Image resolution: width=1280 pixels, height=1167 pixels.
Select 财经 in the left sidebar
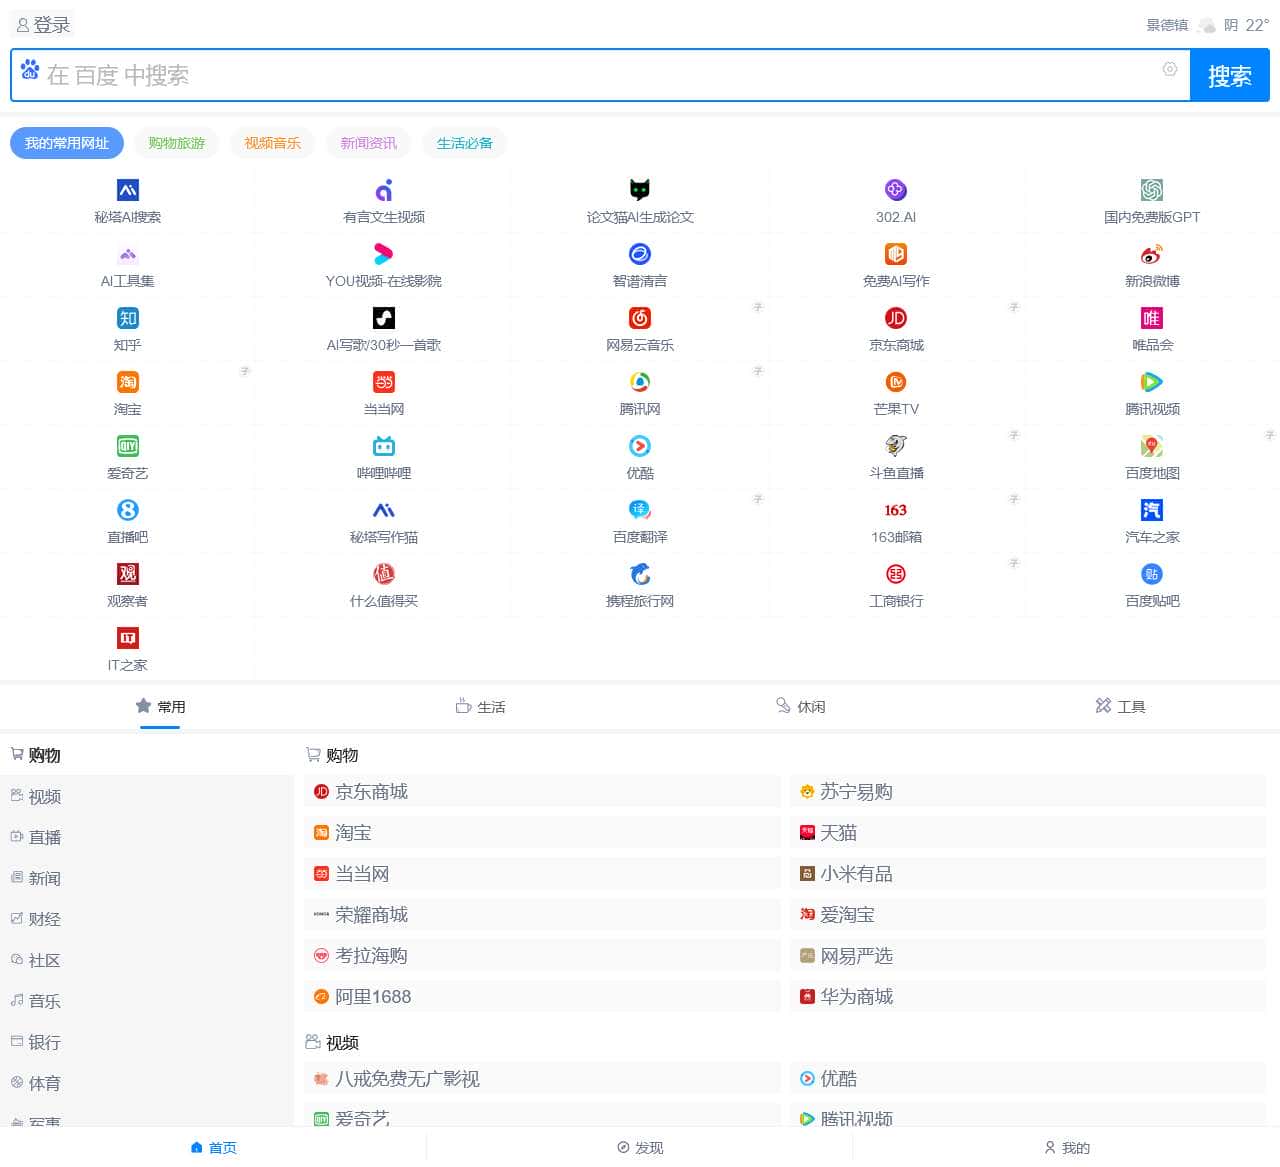coord(147,920)
